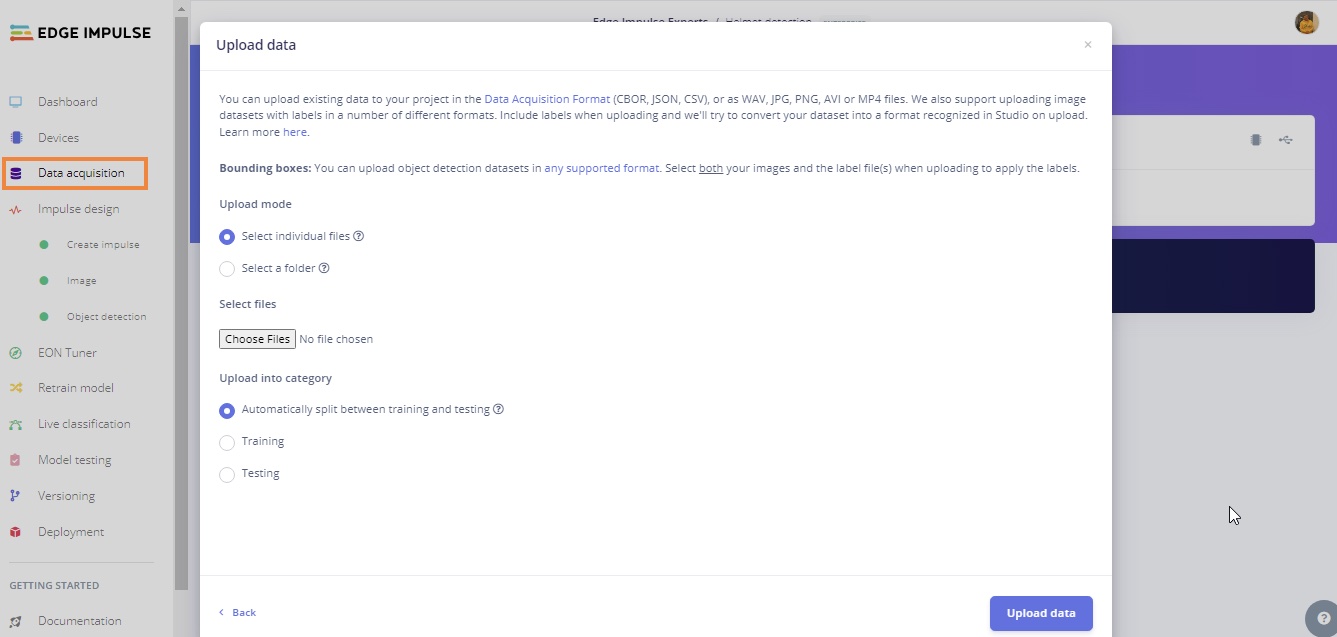
Task: Click help icon next to Select individual files
Action: [x=359, y=237]
